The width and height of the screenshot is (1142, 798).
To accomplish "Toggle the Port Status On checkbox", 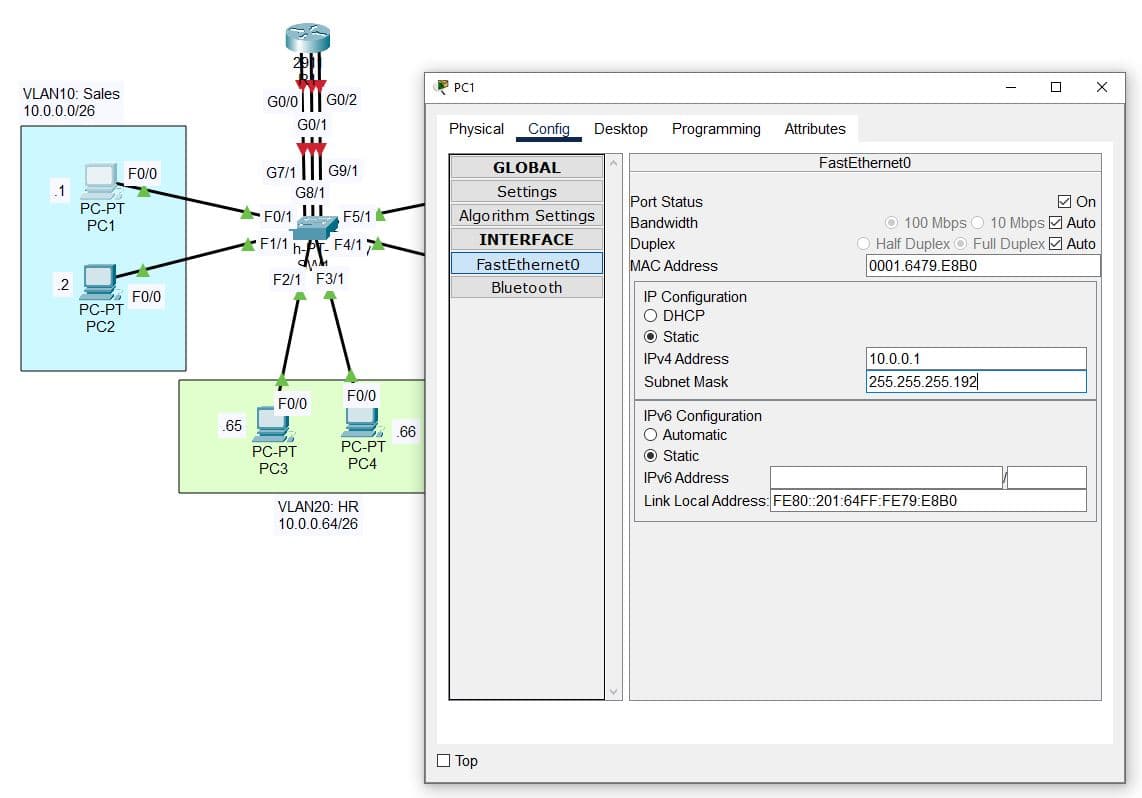I will click(1064, 202).
